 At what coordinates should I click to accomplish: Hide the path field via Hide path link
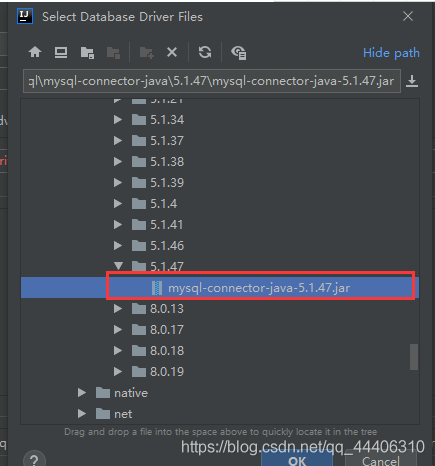[x=391, y=53]
